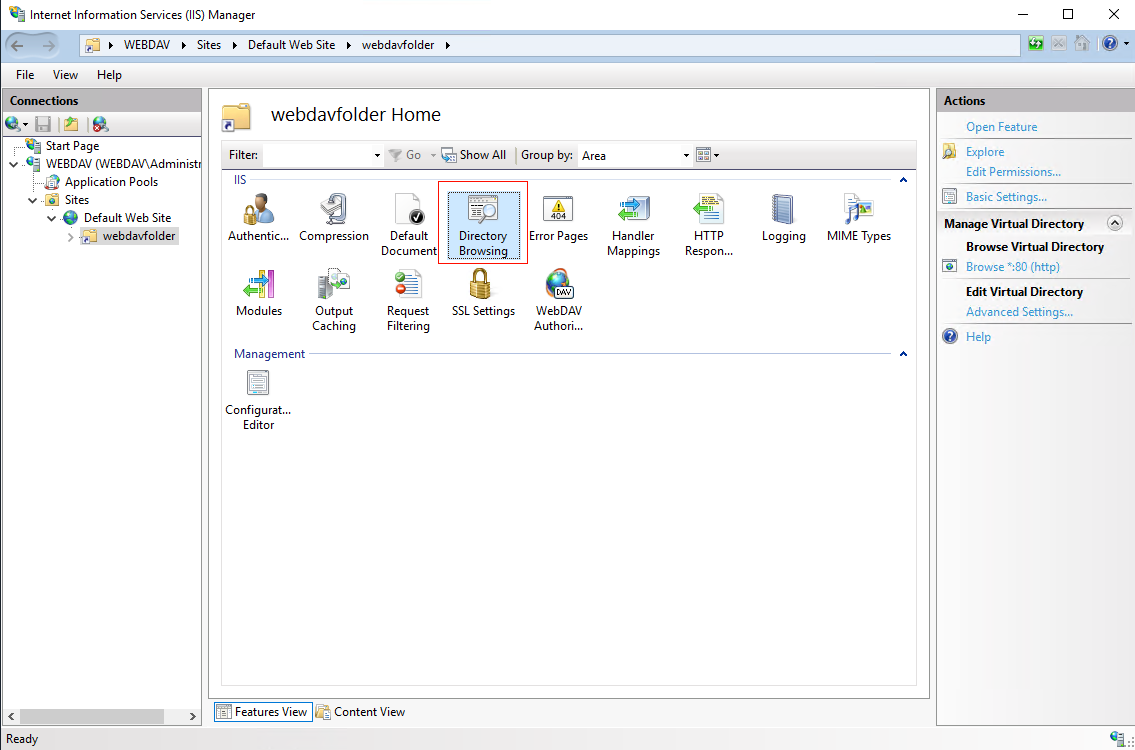The width and height of the screenshot is (1135, 750).
Task: Open the MIME Types feature
Action: (x=858, y=218)
